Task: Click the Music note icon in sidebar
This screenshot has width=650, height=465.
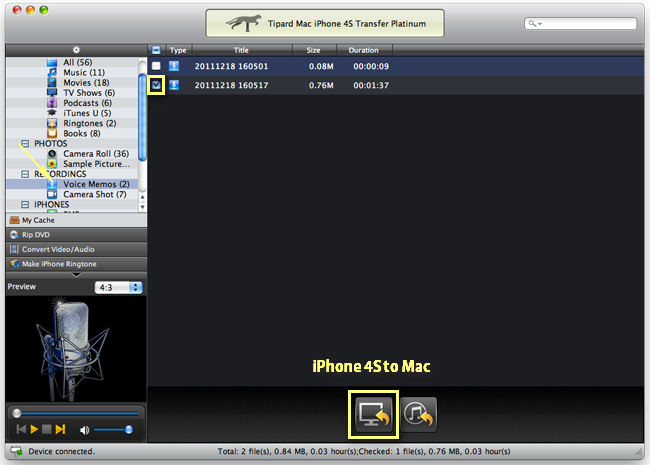Action: [x=52, y=73]
